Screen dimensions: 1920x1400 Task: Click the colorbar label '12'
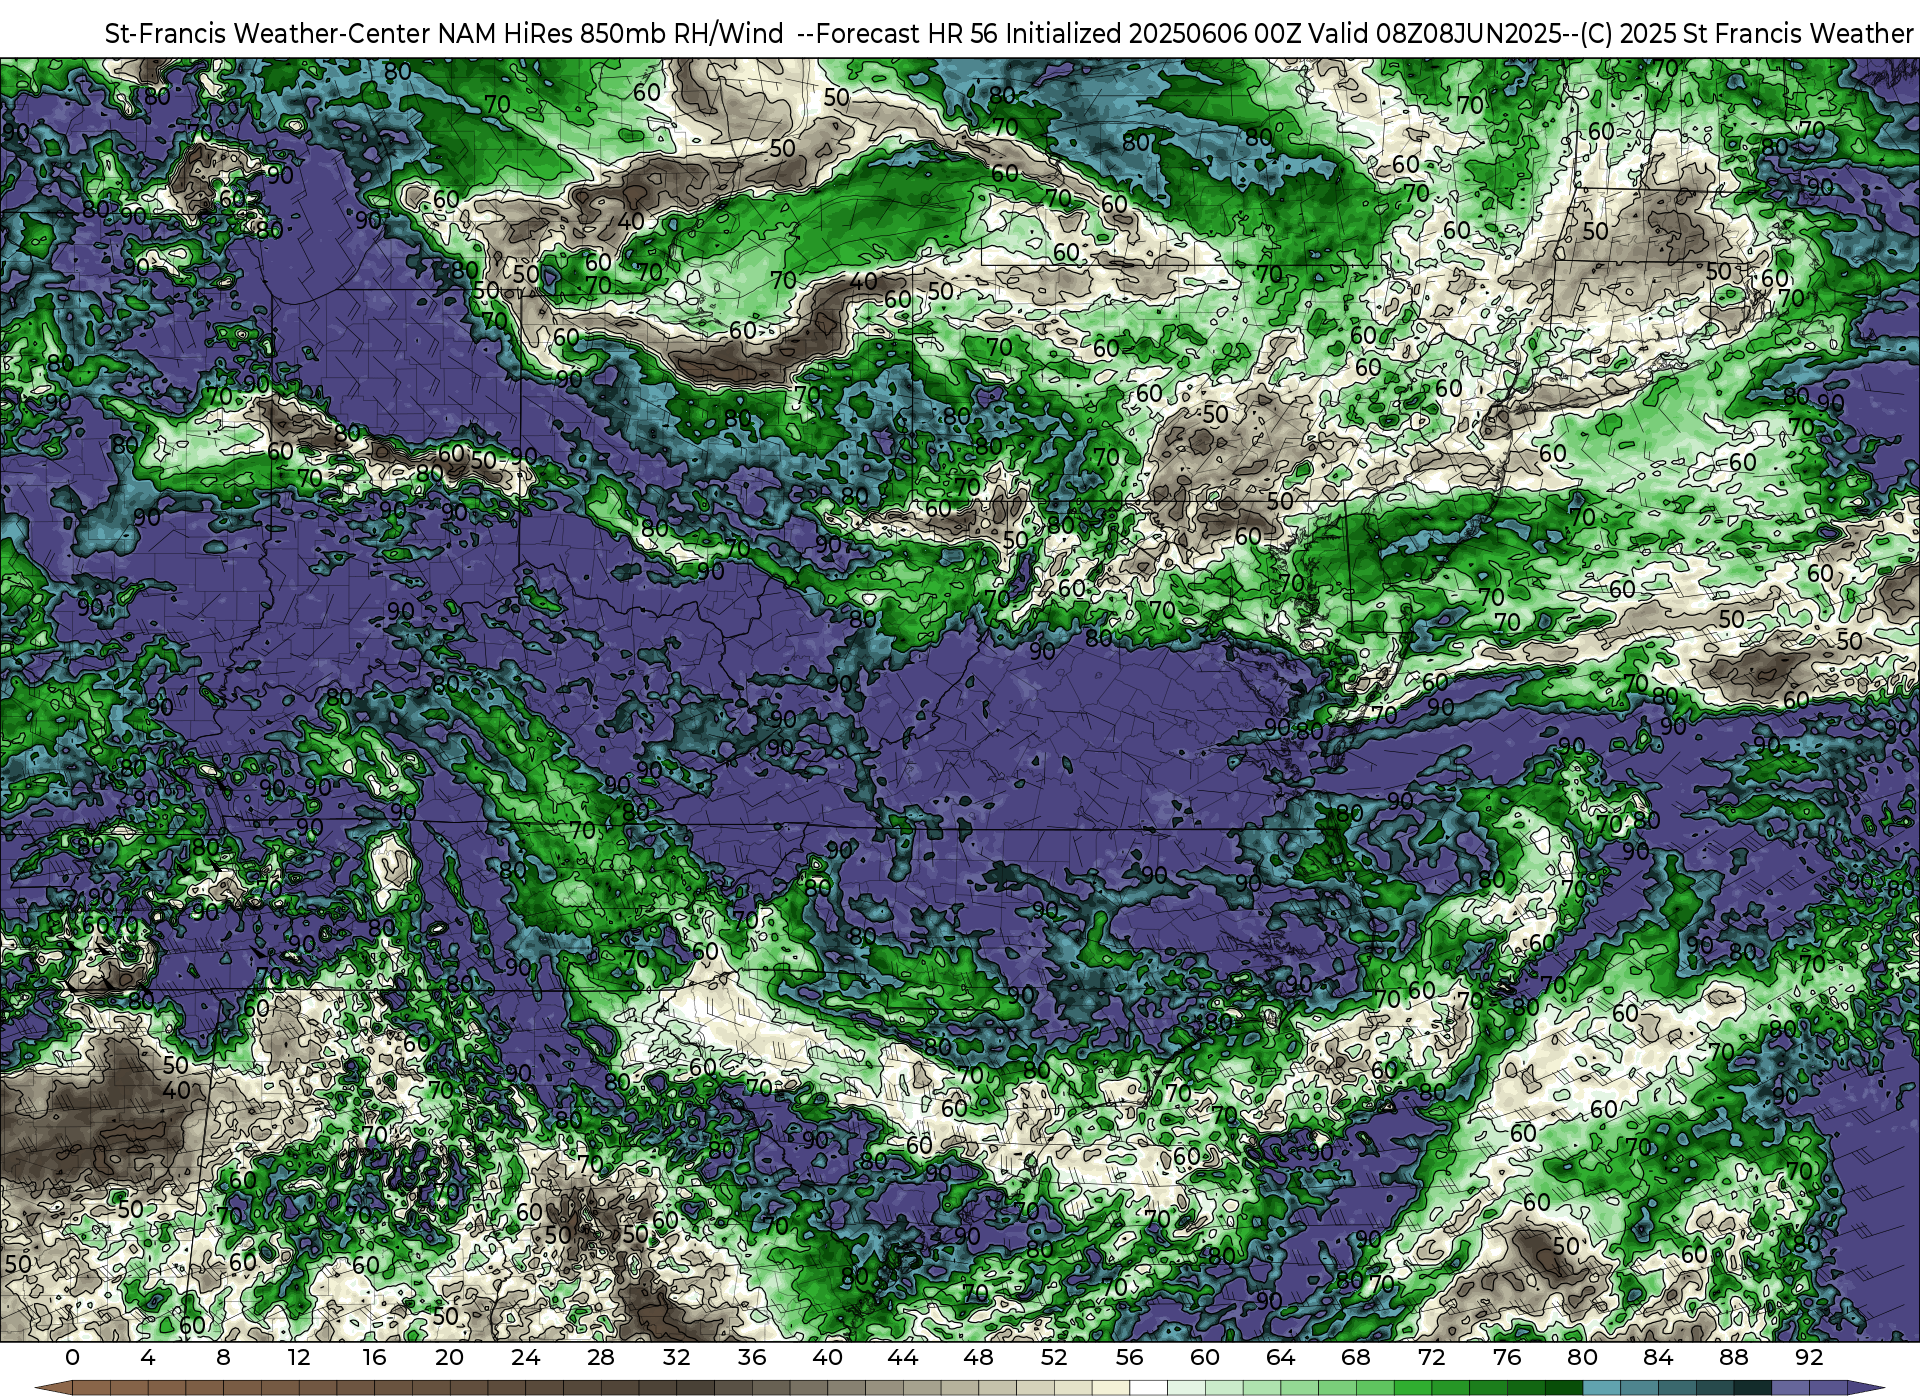click(x=299, y=1357)
